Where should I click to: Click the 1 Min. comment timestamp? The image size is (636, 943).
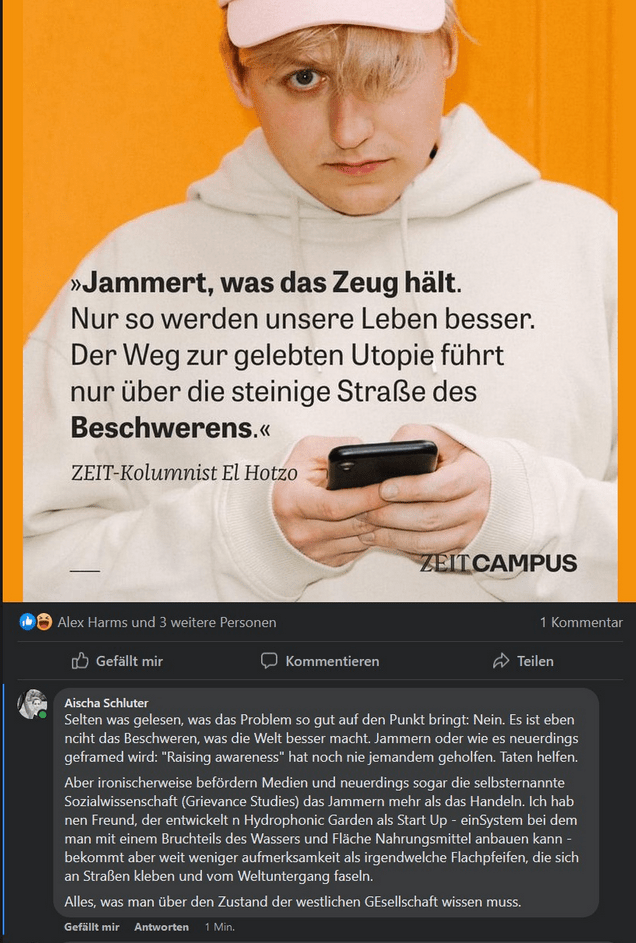219,927
